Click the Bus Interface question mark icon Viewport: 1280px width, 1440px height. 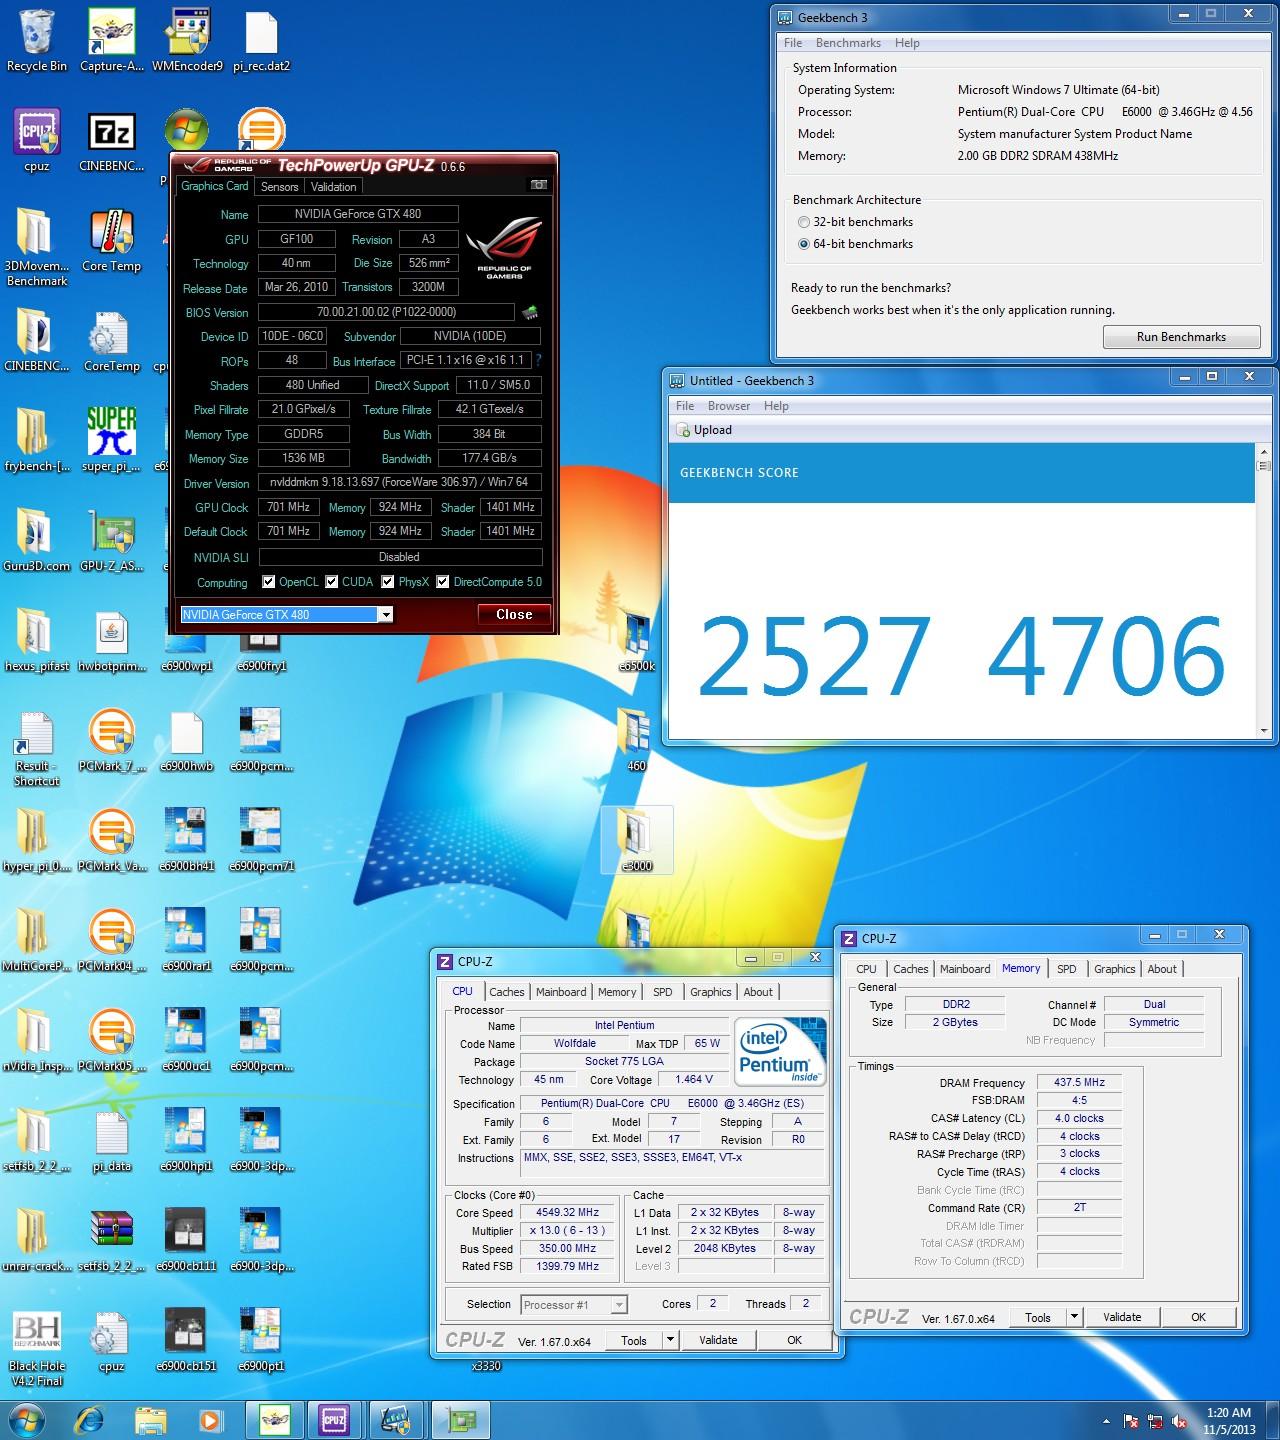(x=539, y=360)
